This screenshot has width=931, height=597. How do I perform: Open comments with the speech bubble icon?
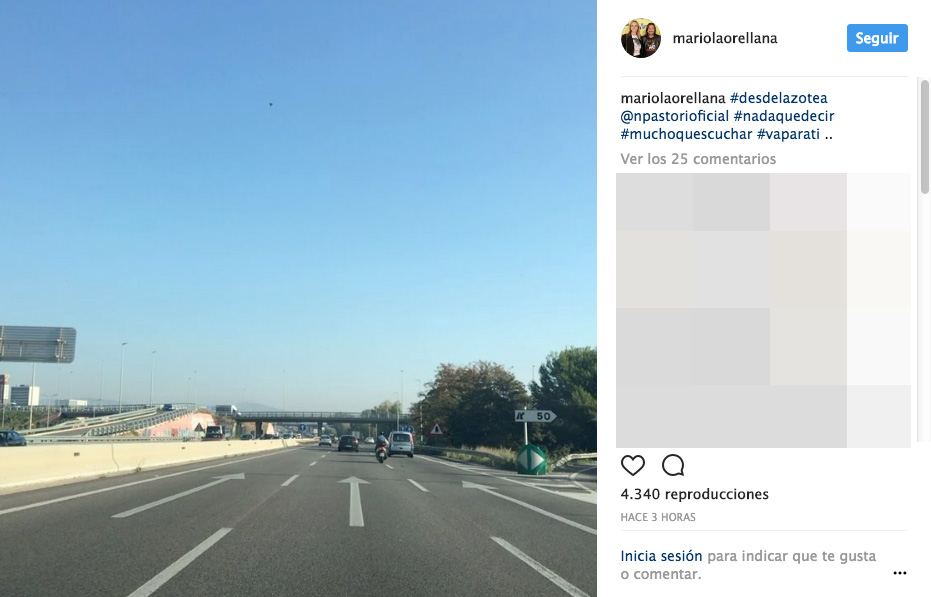point(673,465)
